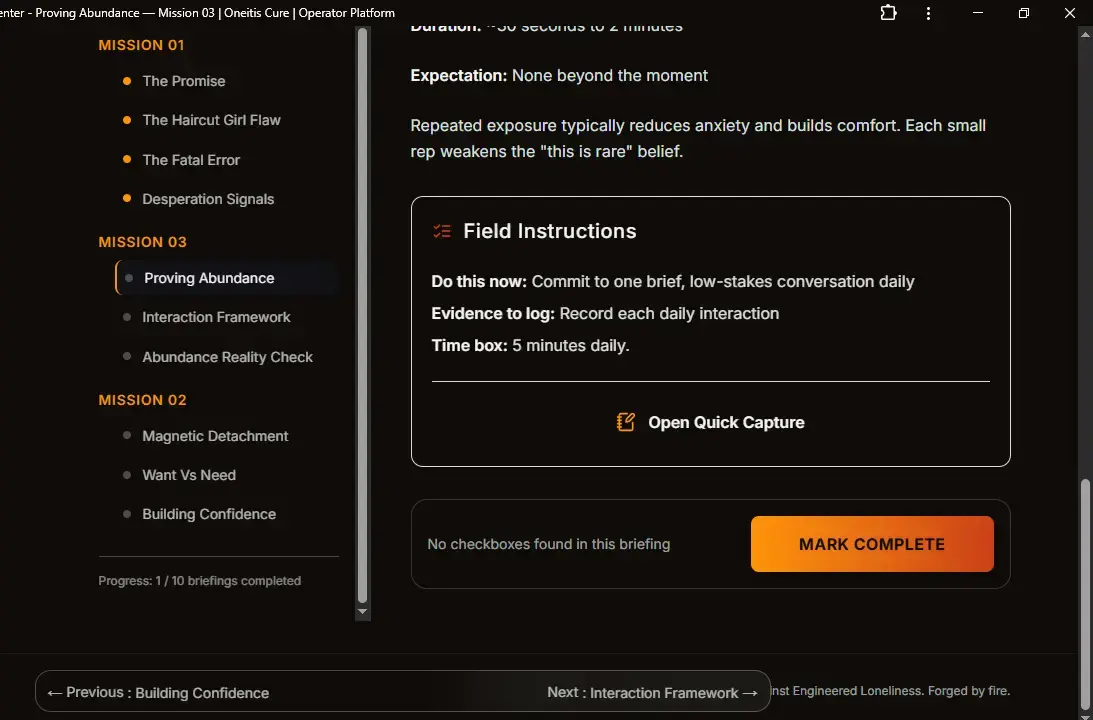The width and height of the screenshot is (1093, 720).
Task: Click the bullet beside The Promise
Action: pyautogui.click(x=127, y=81)
